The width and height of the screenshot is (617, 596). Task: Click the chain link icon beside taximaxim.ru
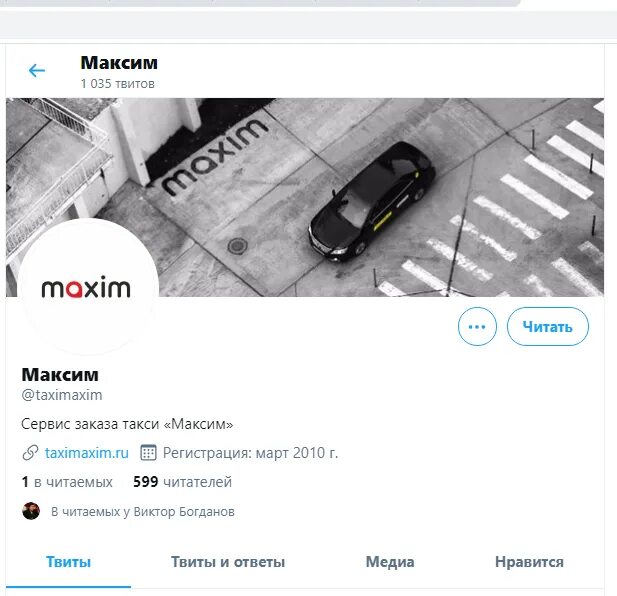[30, 453]
